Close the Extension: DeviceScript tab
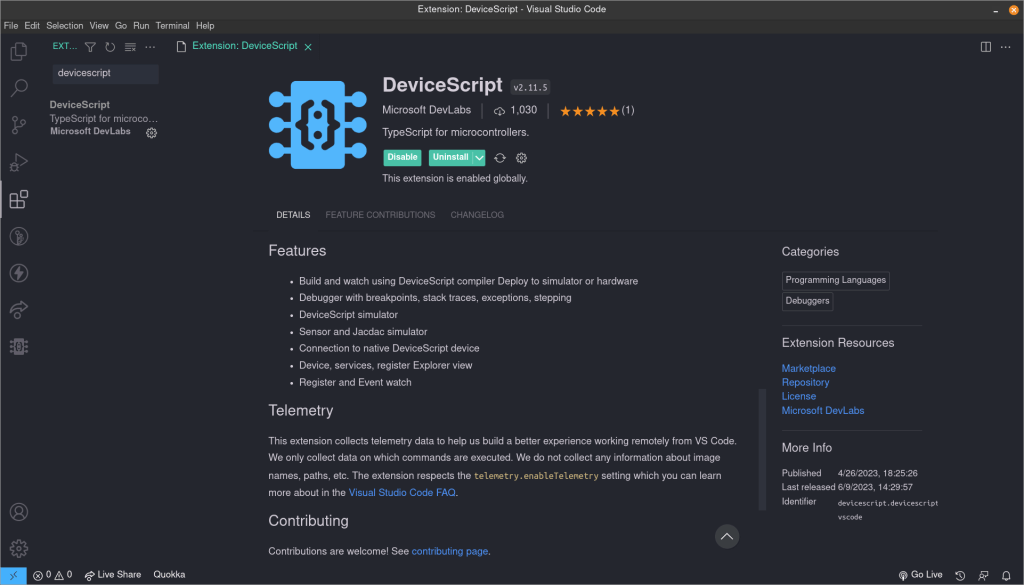 pos(308,47)
